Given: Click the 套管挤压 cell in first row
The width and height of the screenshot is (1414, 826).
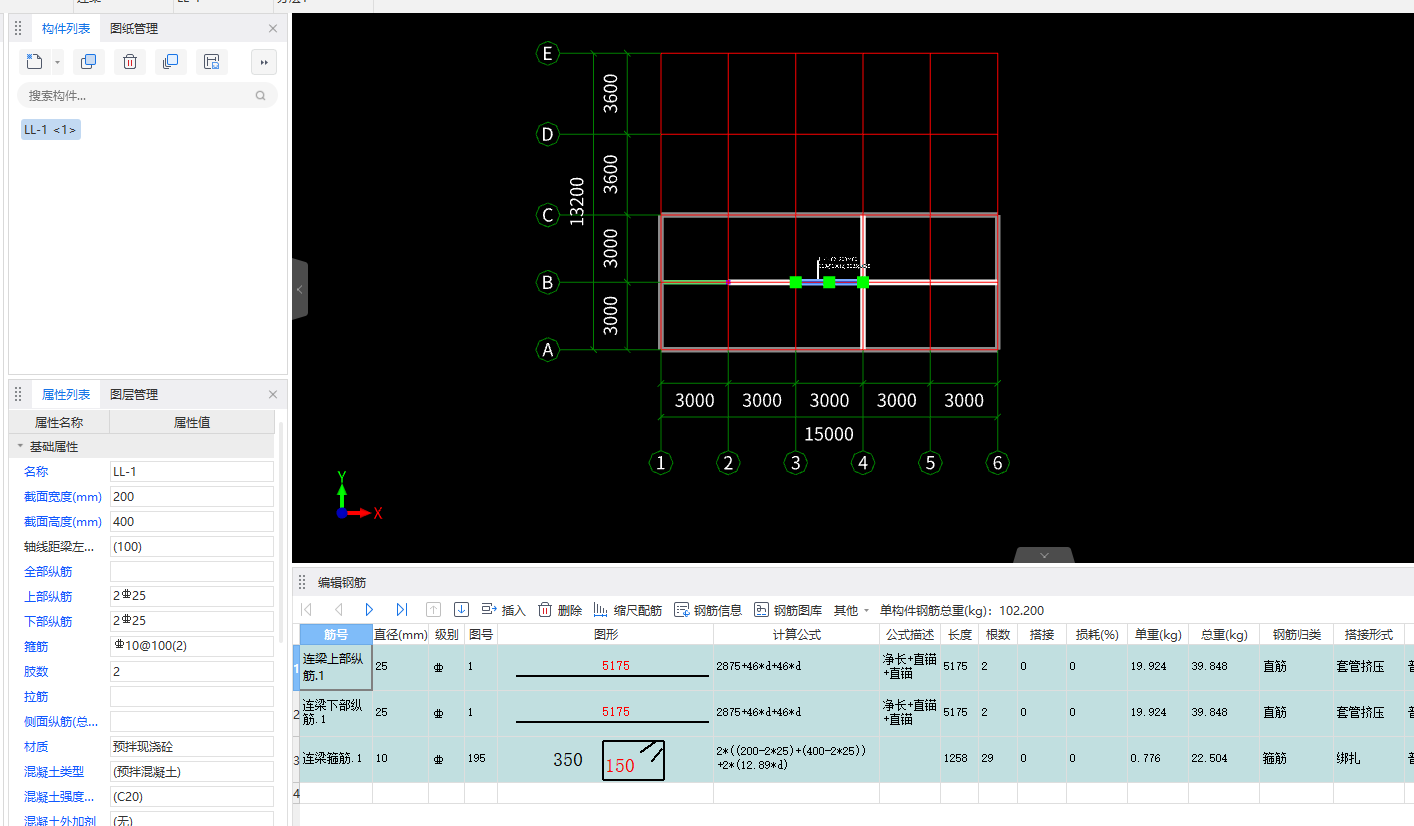Looking at the screenshot, I should coord(1368,667).
